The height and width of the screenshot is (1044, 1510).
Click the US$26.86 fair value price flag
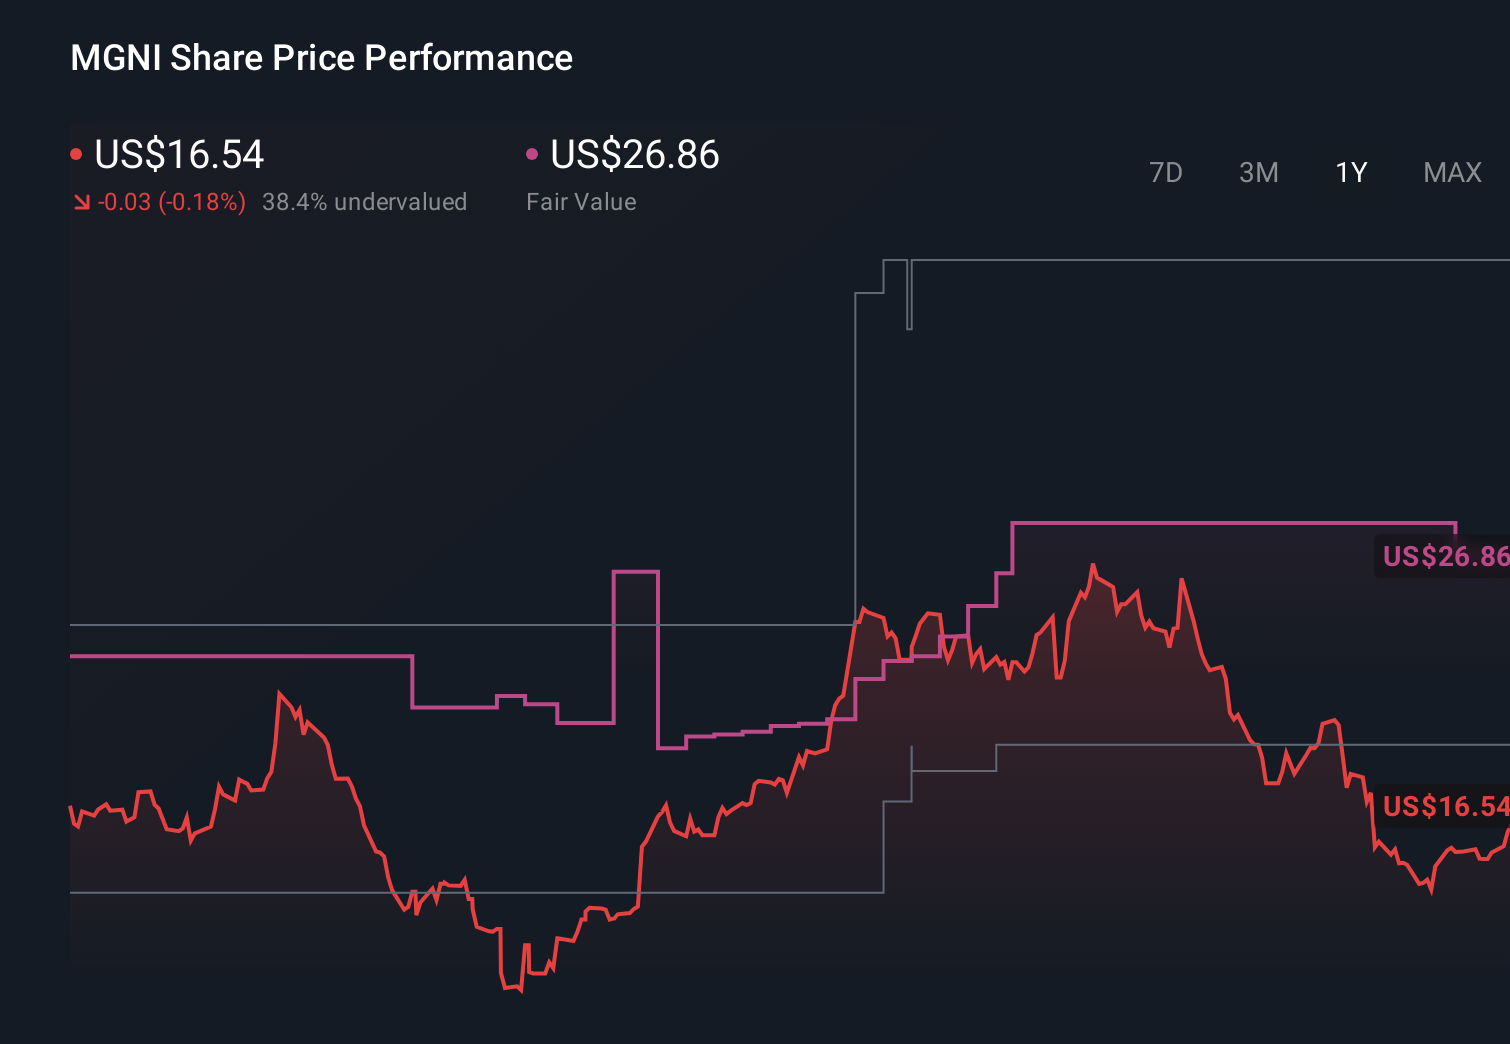coord(1443,557)
